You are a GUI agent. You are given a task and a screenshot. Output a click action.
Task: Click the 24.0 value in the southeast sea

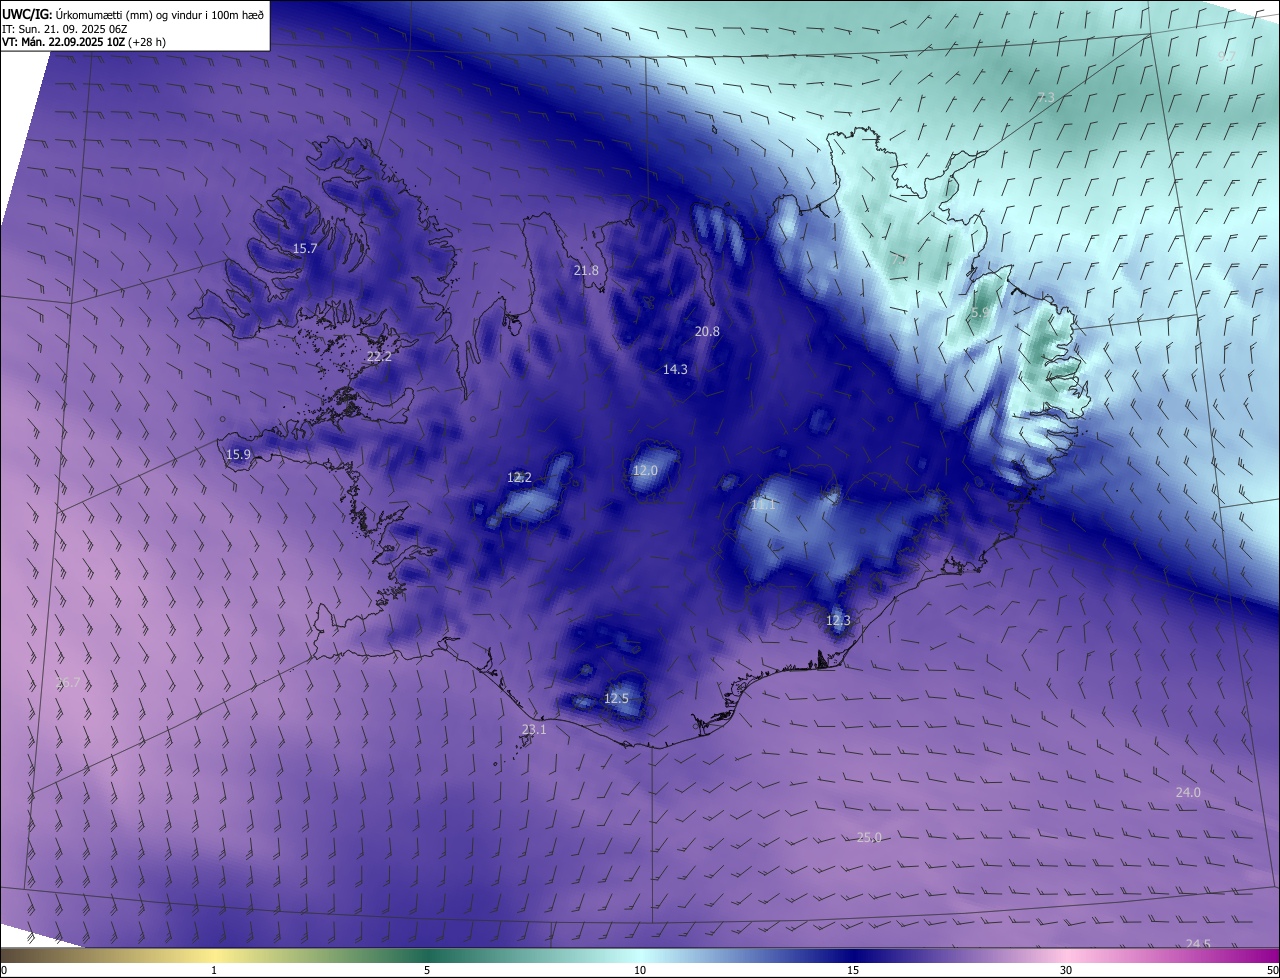(x=1187, y=792)
